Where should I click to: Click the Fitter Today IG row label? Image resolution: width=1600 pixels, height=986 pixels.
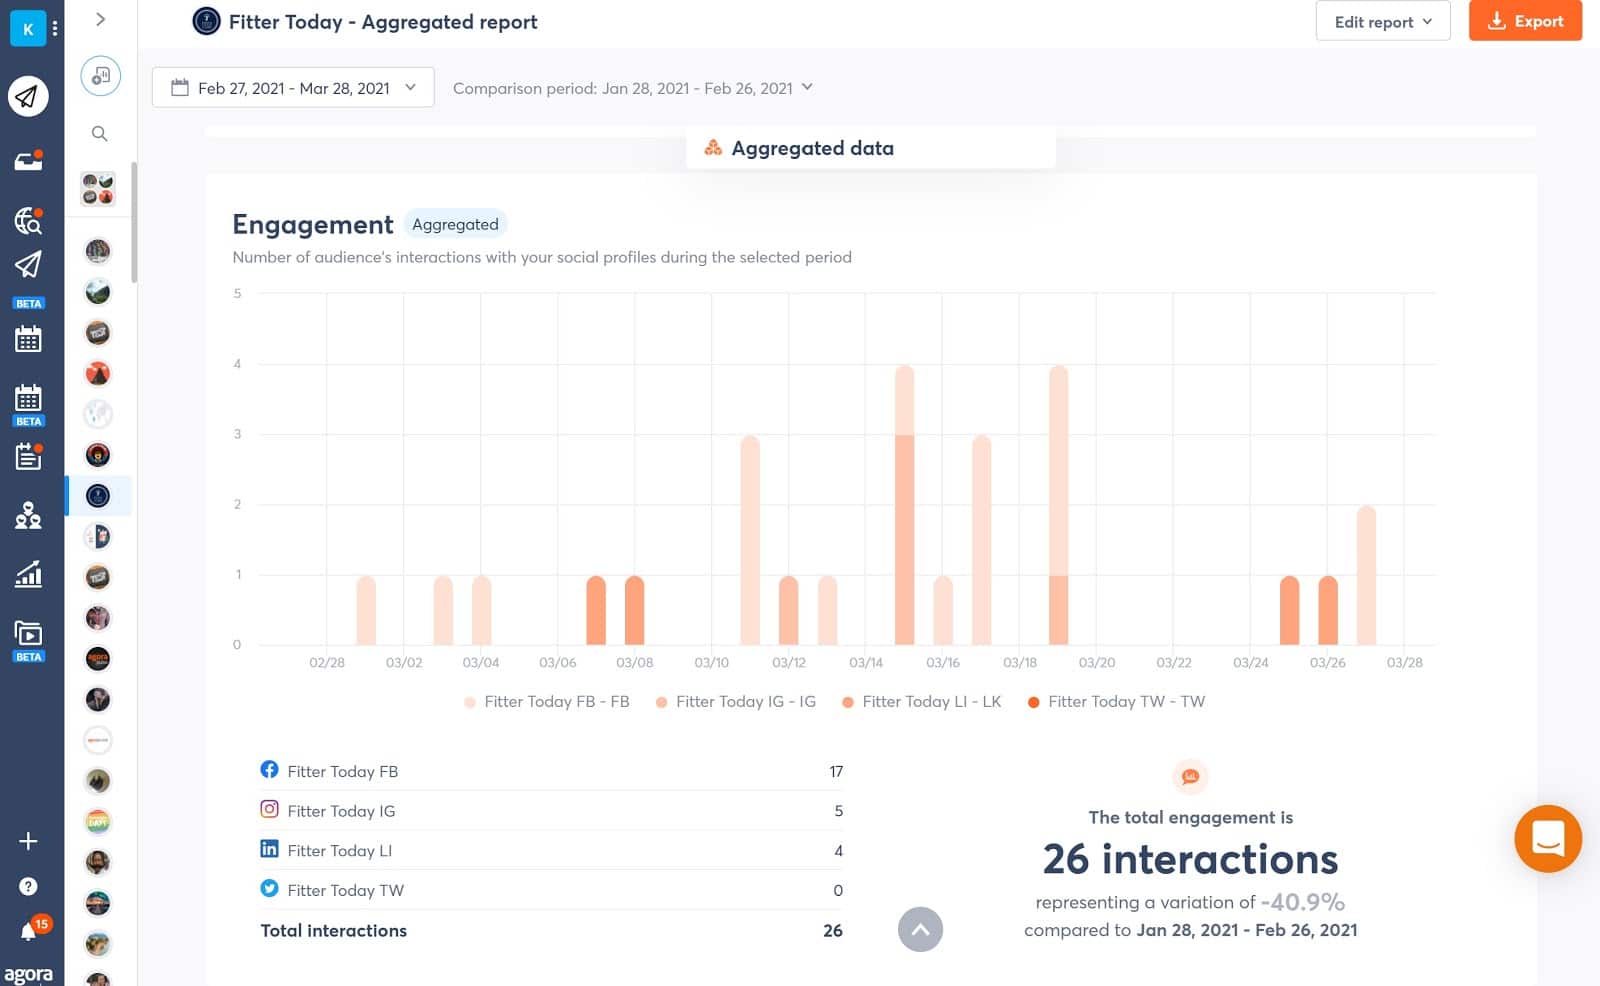coord(341,811)
